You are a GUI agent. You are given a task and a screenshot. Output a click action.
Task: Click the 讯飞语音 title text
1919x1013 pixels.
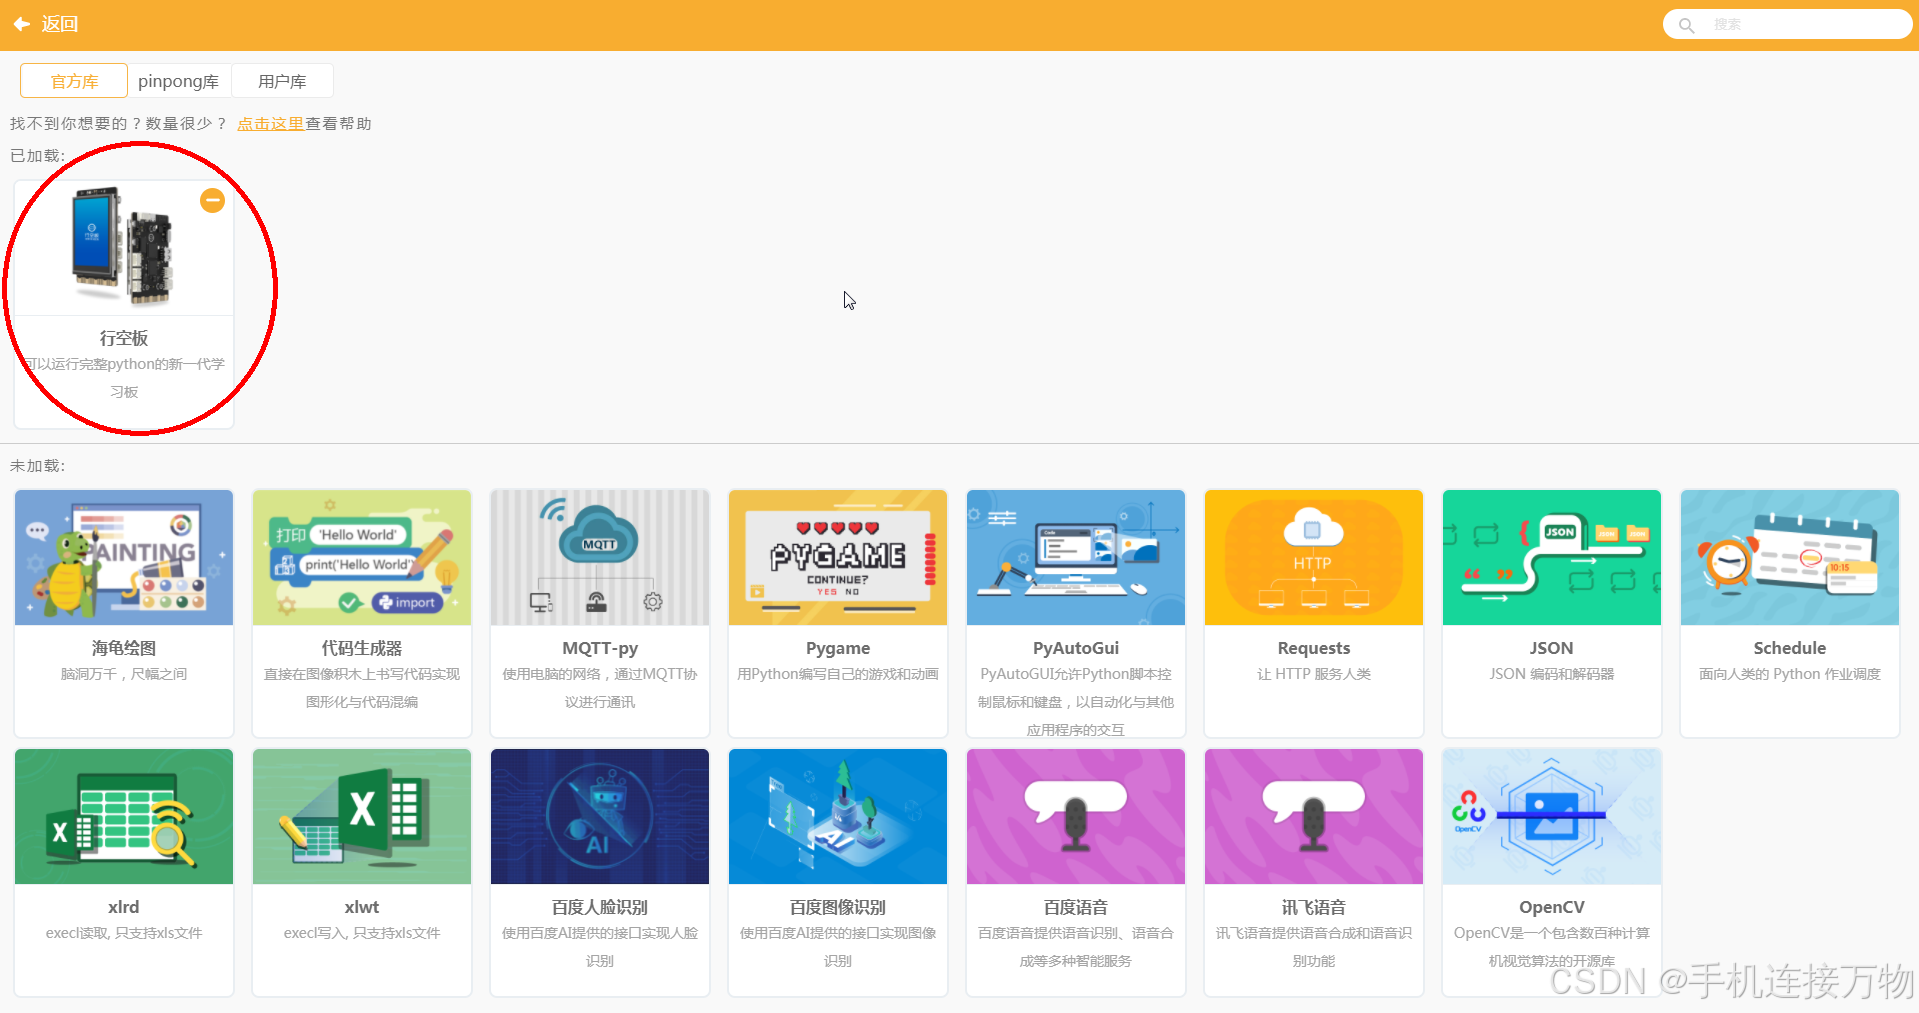(1314, 907)
